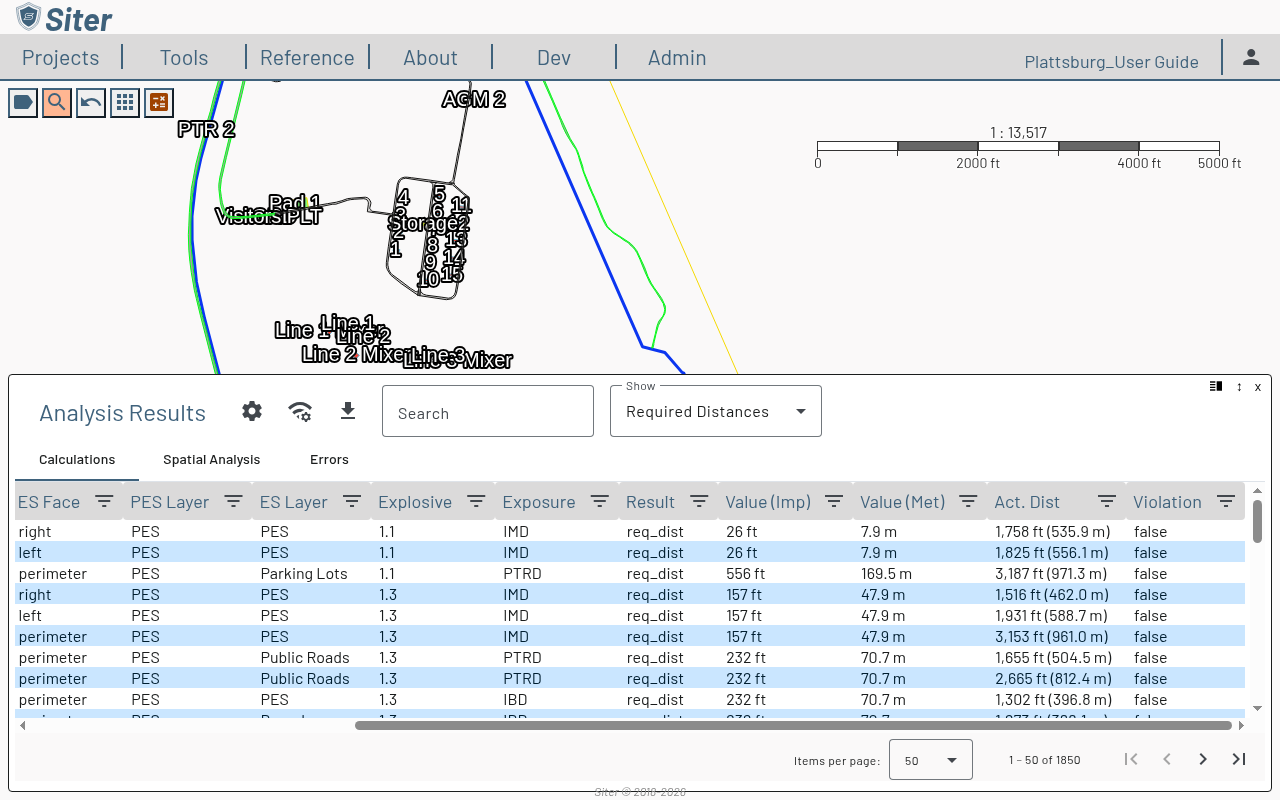
Task: Filter the Result column
Action: (699, 501)
